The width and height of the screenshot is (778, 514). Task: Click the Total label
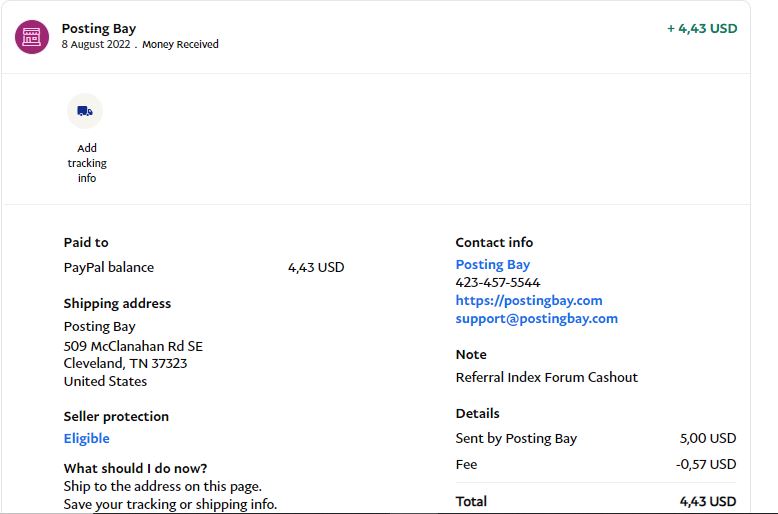(471, 501)
